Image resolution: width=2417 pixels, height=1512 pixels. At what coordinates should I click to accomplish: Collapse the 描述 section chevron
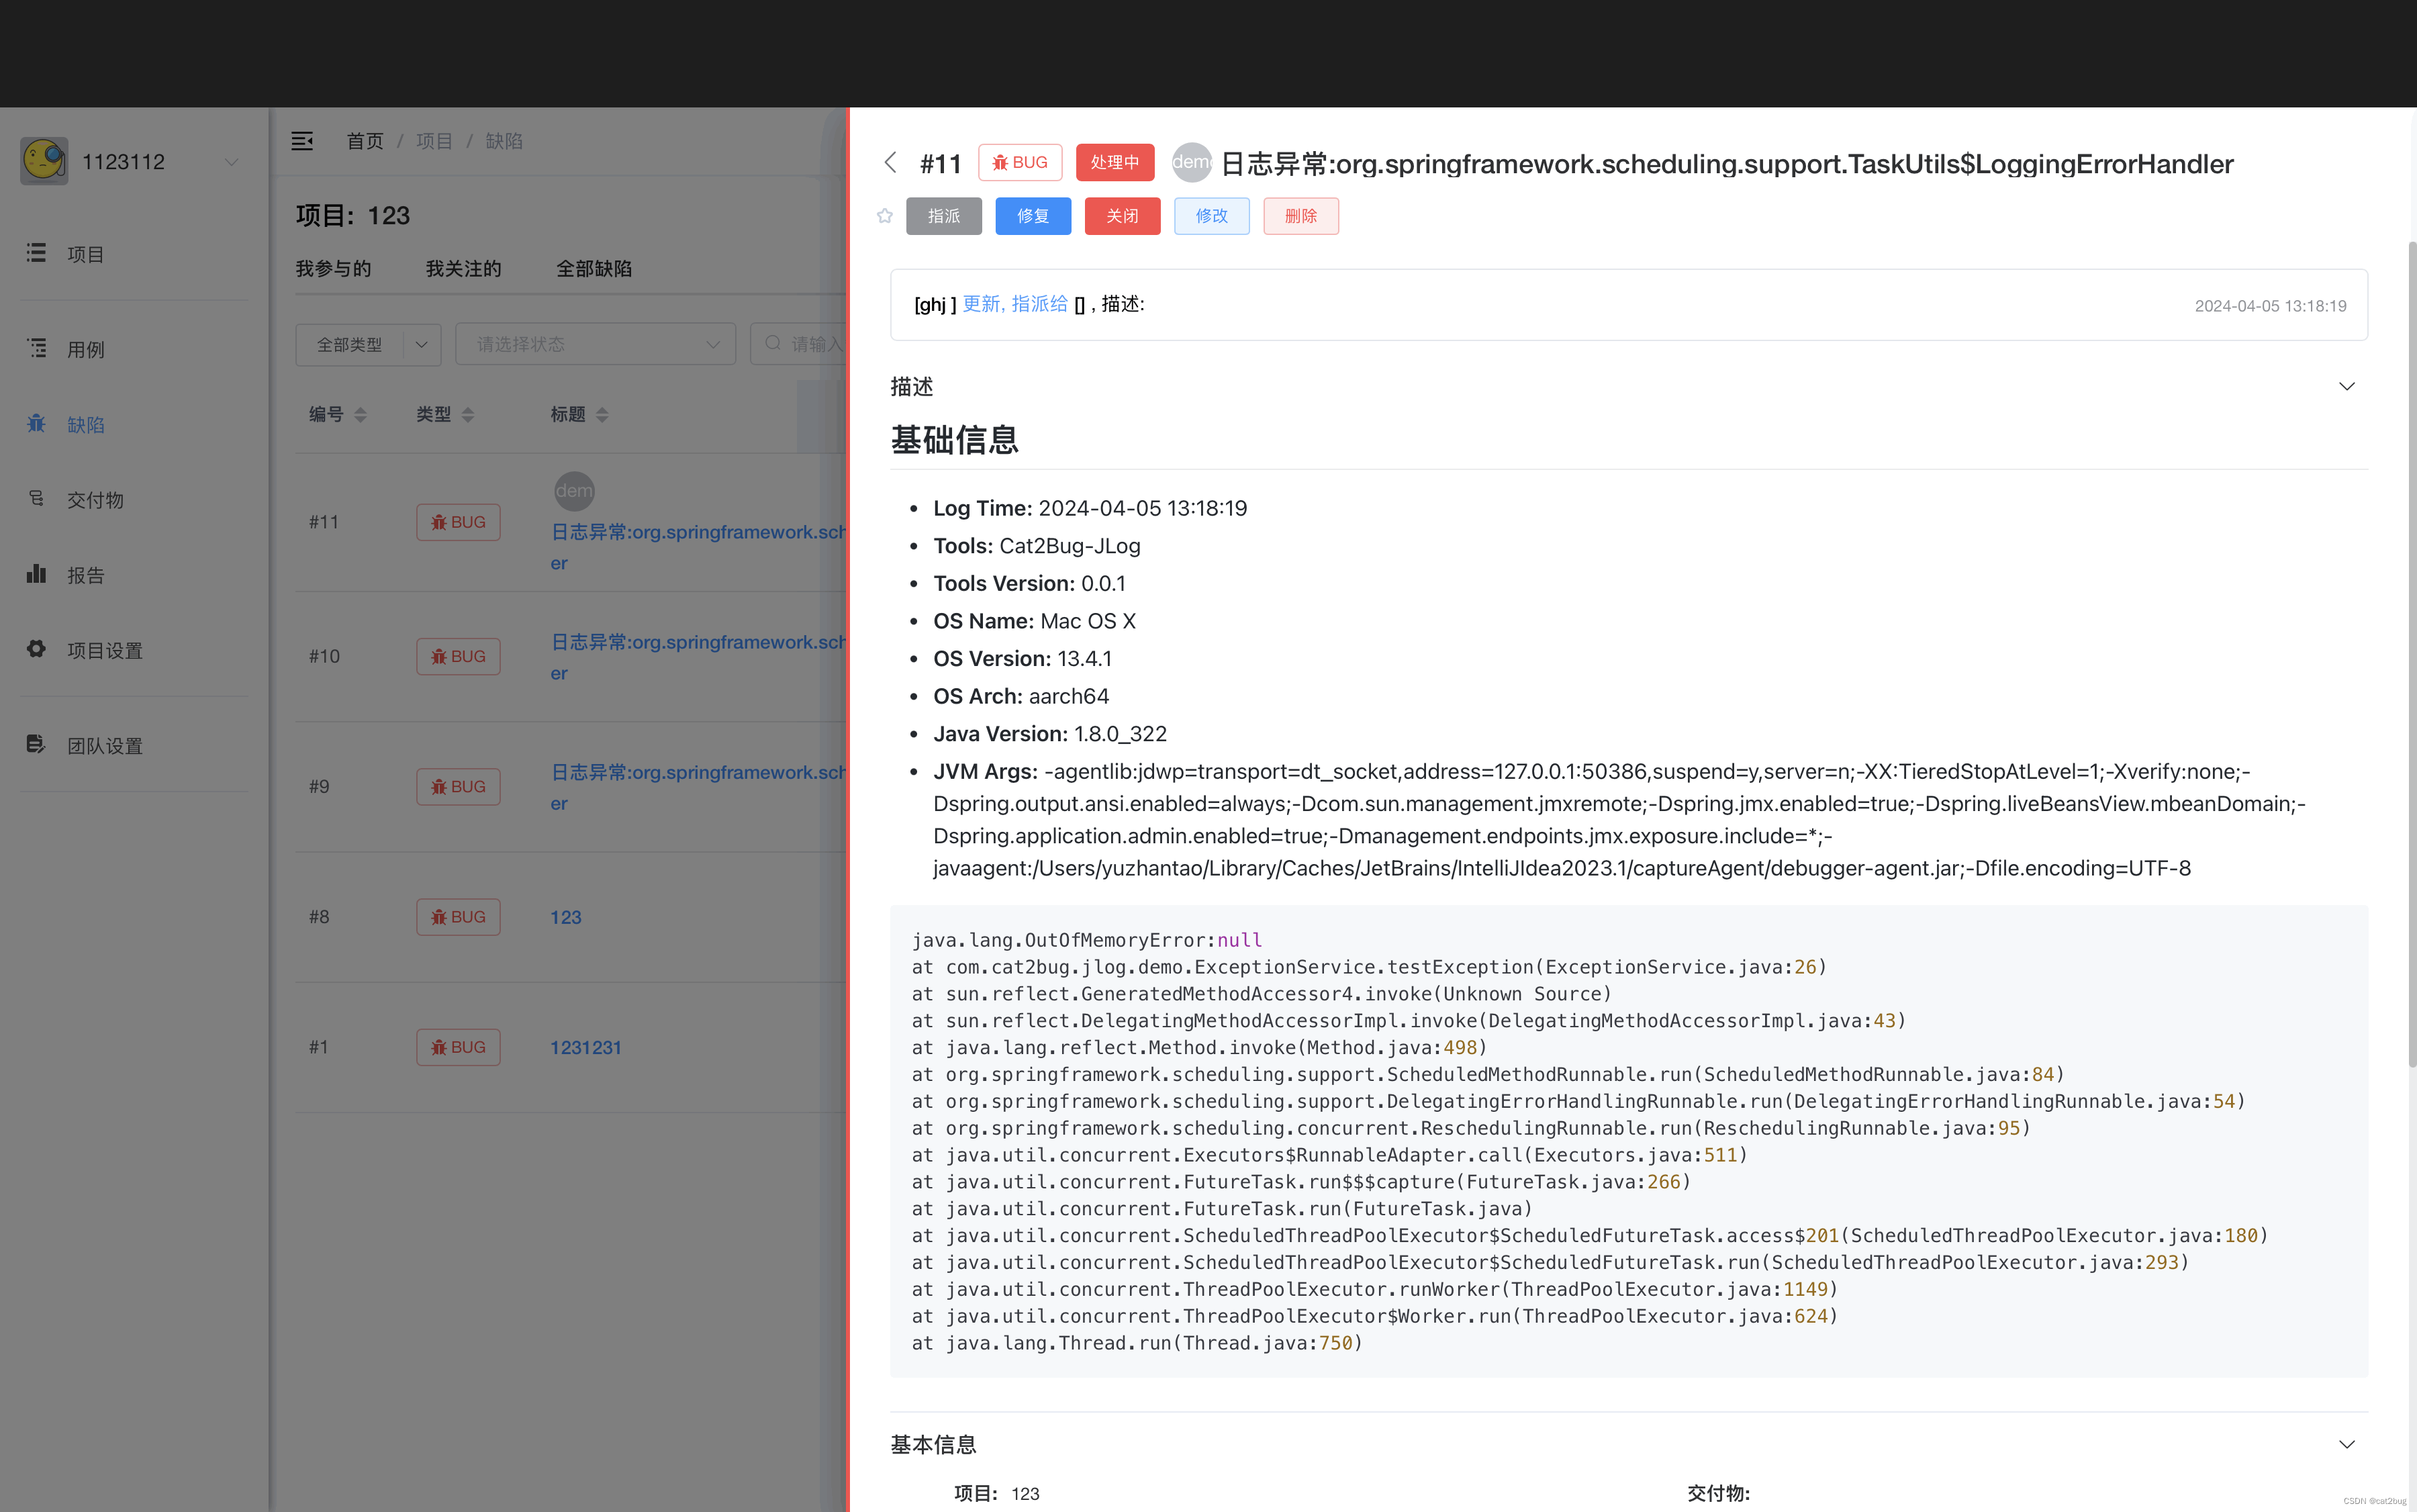[x=2347, y=386]
